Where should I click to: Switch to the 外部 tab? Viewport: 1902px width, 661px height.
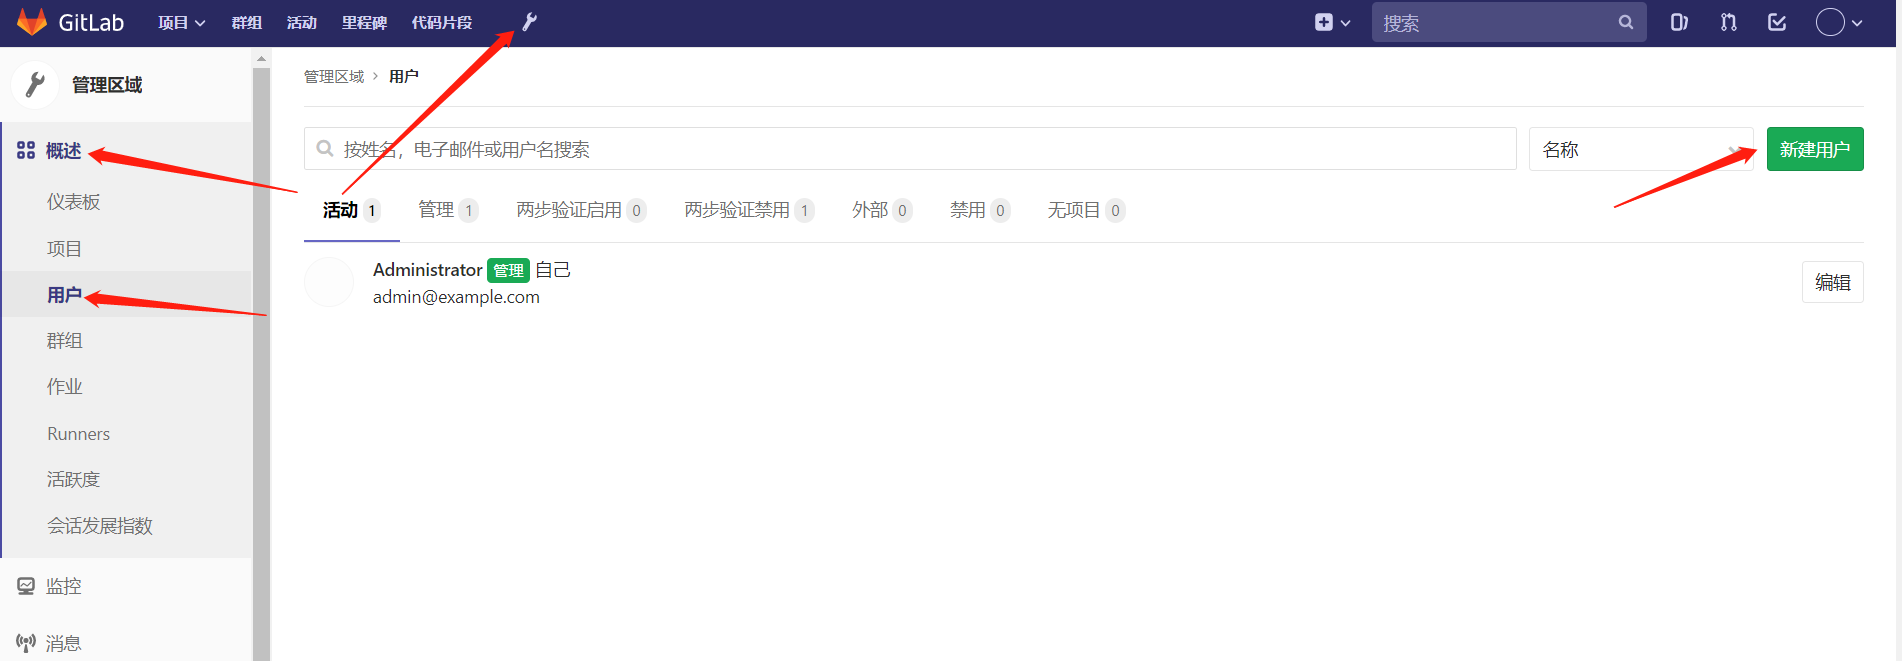point(881,210)
